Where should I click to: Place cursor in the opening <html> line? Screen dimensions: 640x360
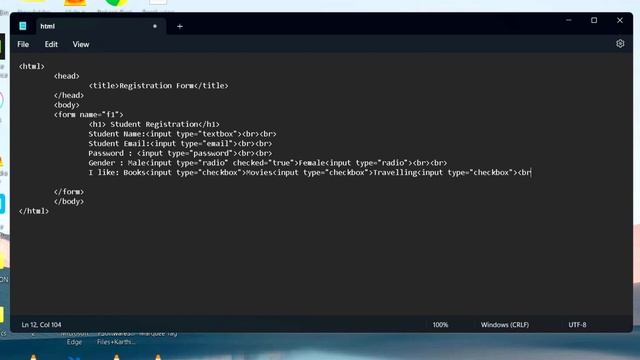[32, 66]
